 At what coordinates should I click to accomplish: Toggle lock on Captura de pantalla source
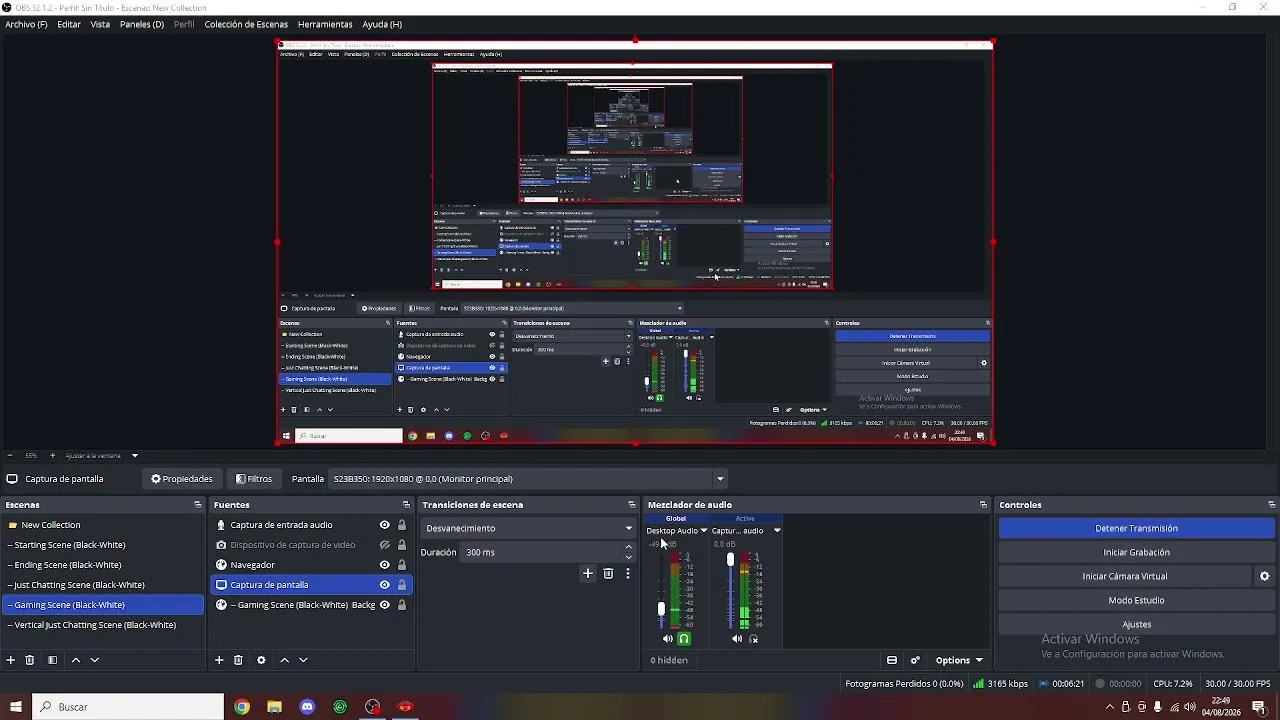[x=402, y=585]
